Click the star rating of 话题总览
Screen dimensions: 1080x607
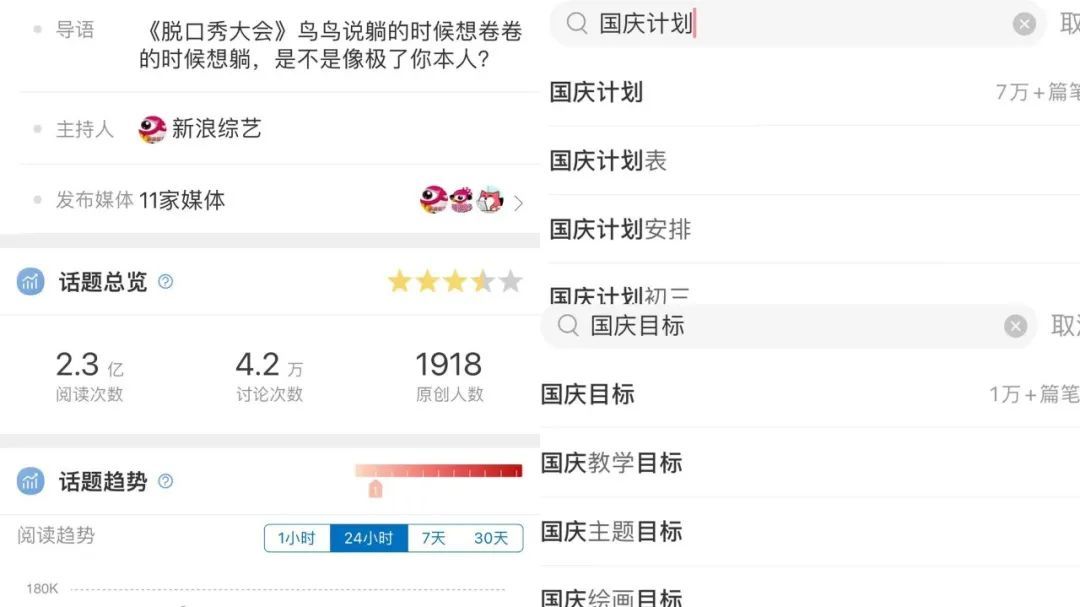(x=455, y=281)
